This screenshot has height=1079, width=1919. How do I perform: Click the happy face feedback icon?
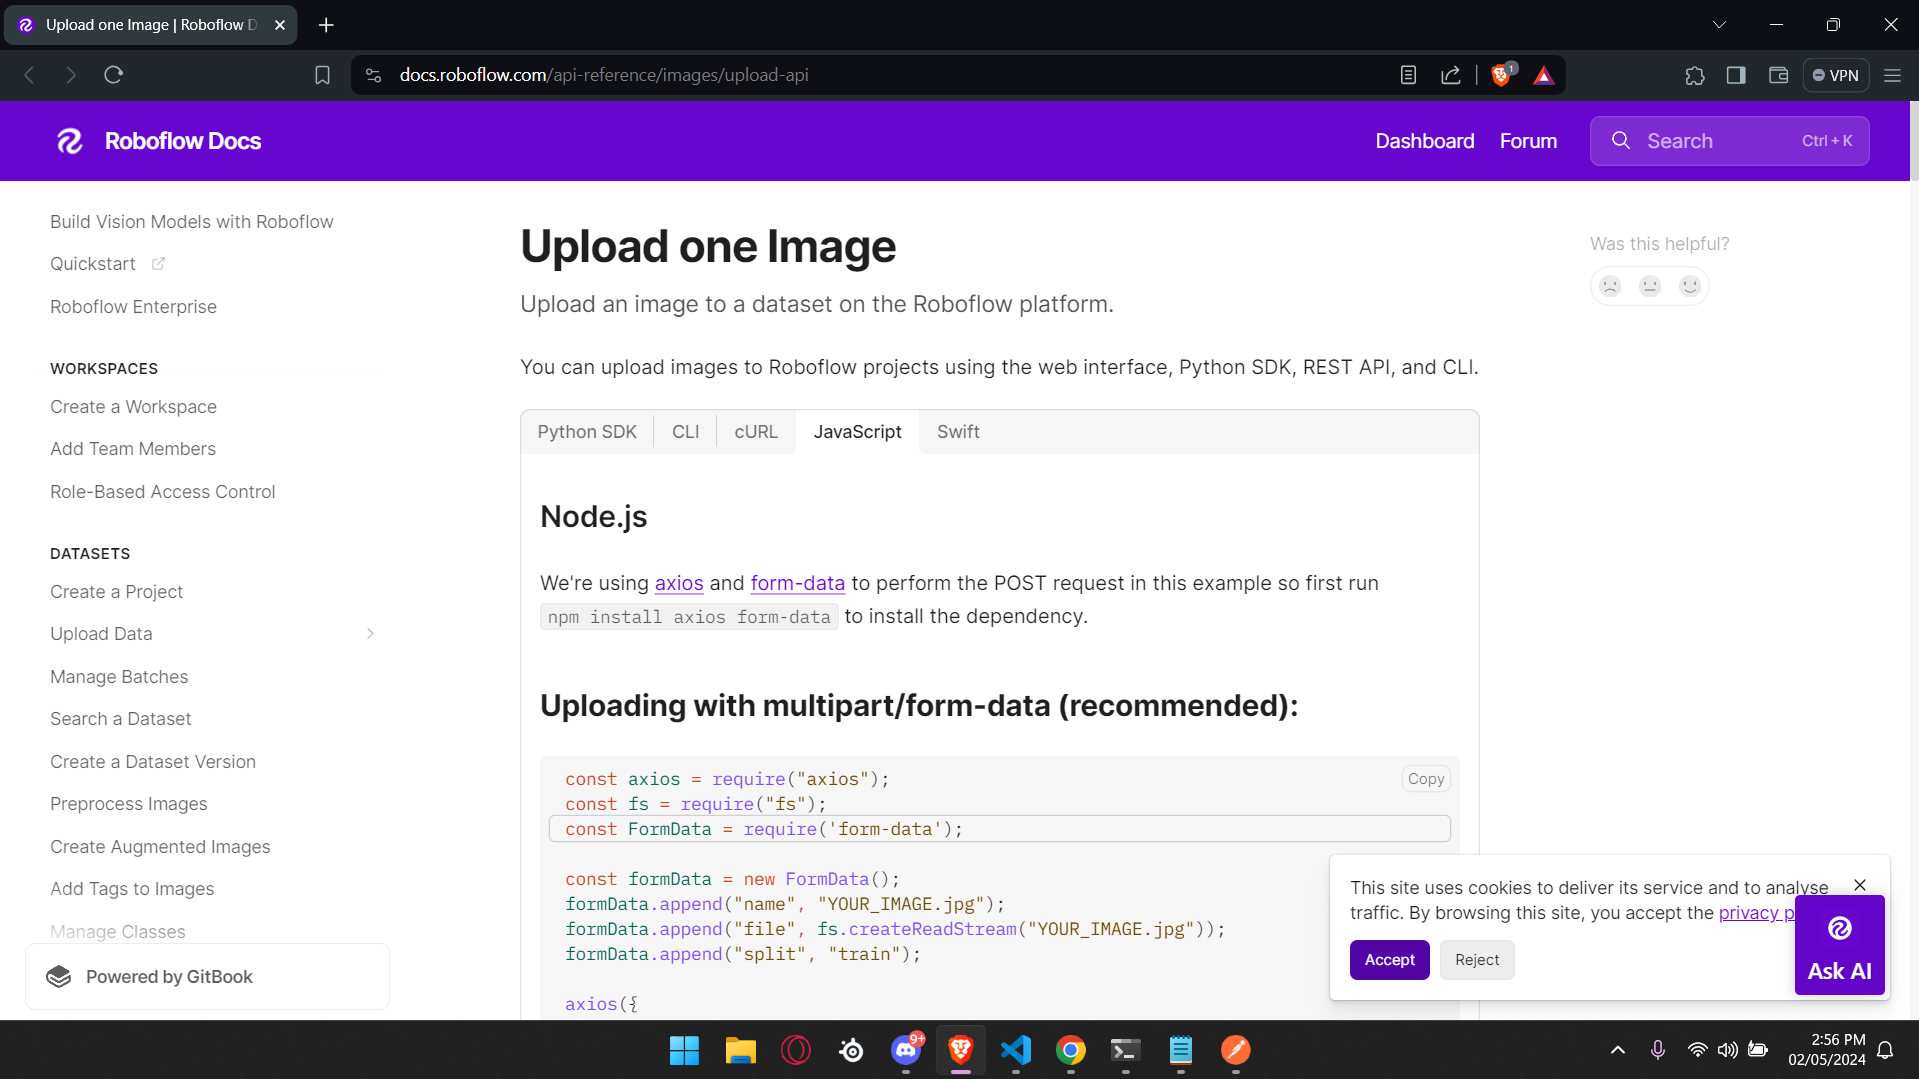pos(1690,286)
